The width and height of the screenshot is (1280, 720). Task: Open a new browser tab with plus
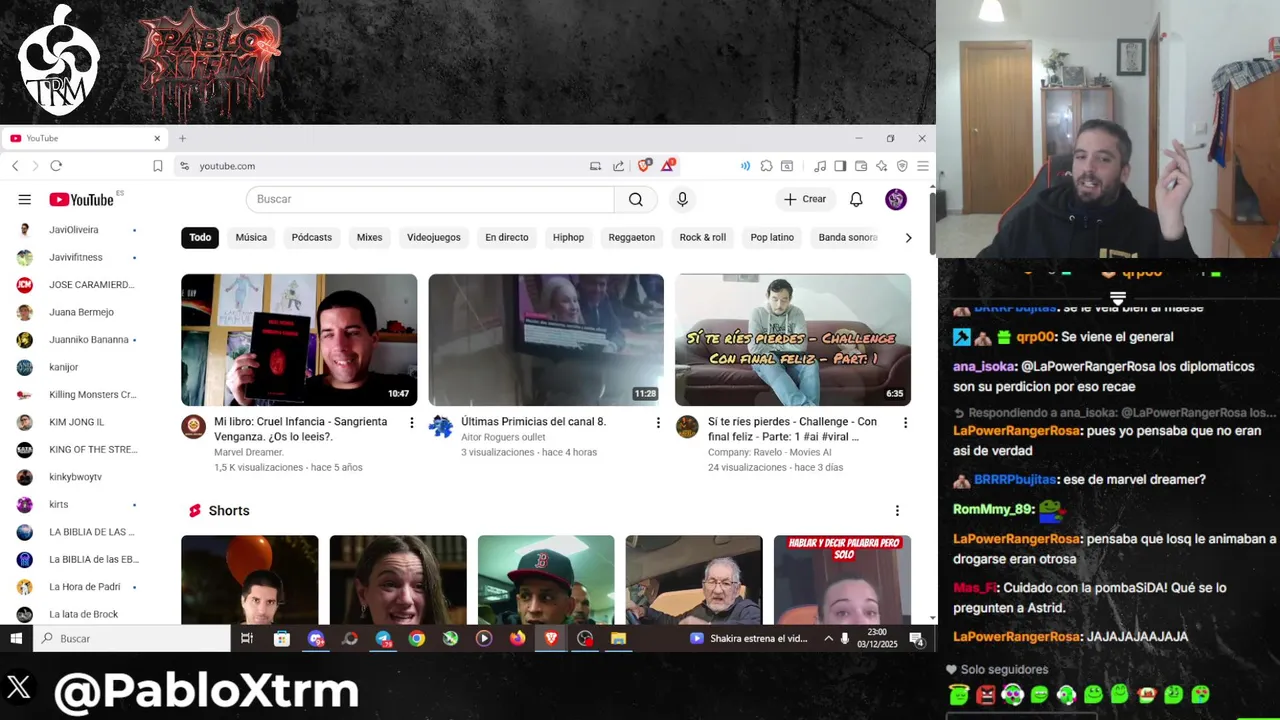[x=182, y=138]
